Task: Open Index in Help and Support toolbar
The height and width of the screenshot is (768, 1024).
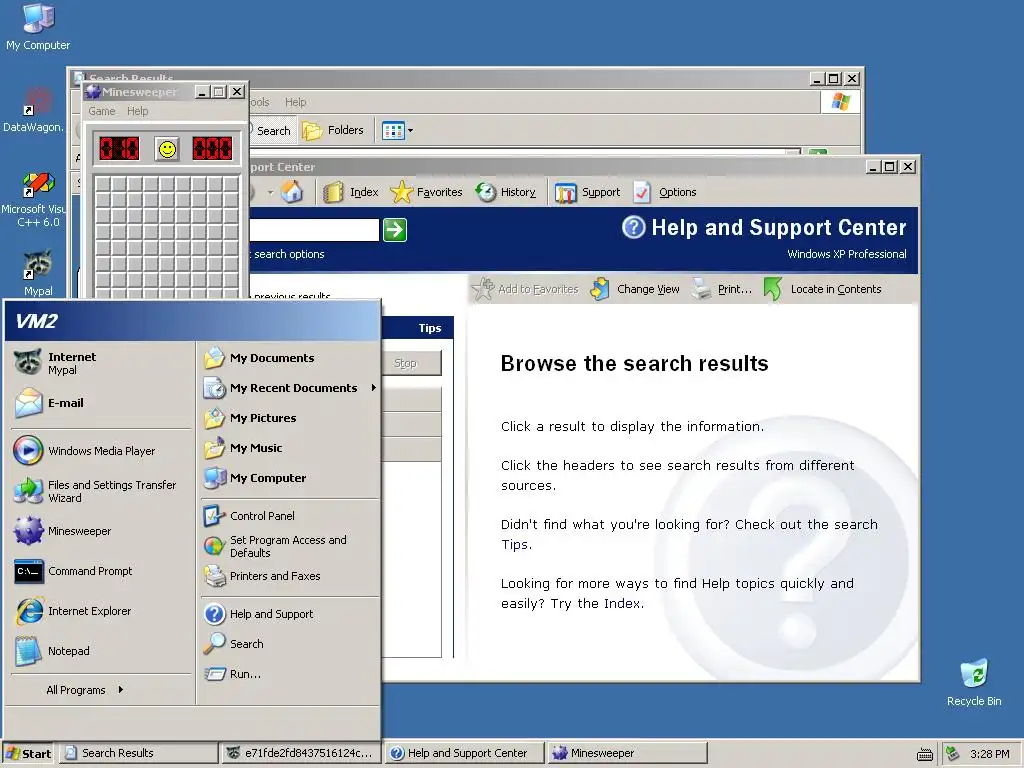Action: click(351, 192)
